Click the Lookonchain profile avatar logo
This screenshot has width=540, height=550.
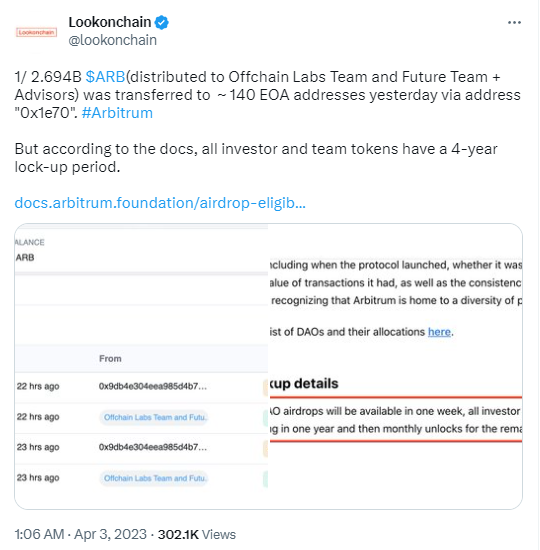[x=36, y=32]
